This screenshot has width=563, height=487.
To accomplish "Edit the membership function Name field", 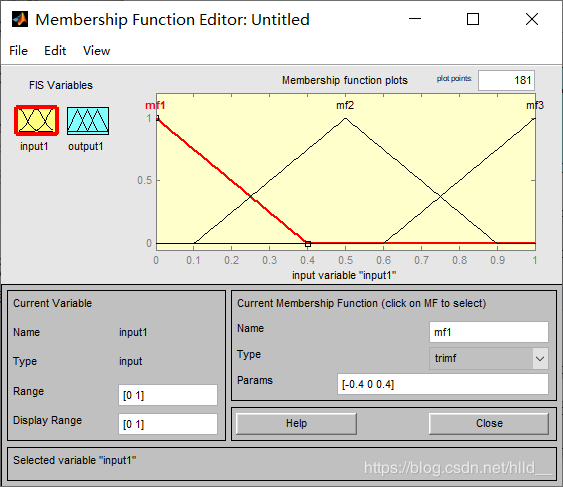I will 489,332.
